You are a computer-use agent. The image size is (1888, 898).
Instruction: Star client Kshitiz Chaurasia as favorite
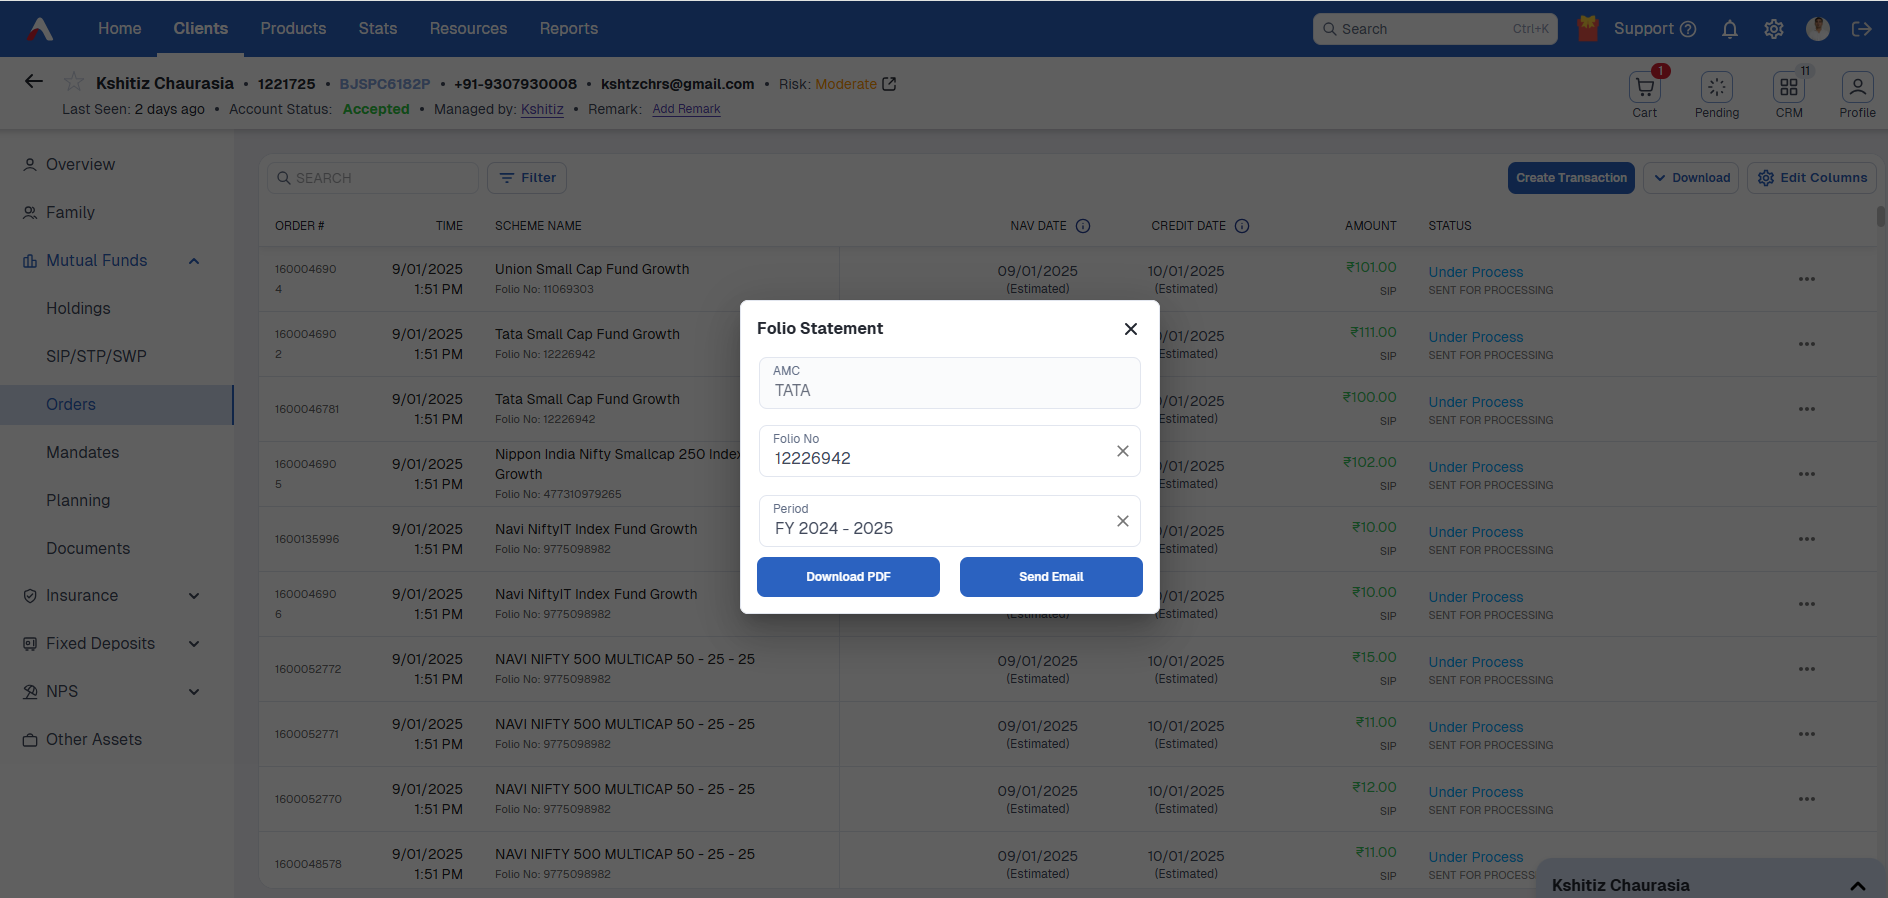click(74, 82)
